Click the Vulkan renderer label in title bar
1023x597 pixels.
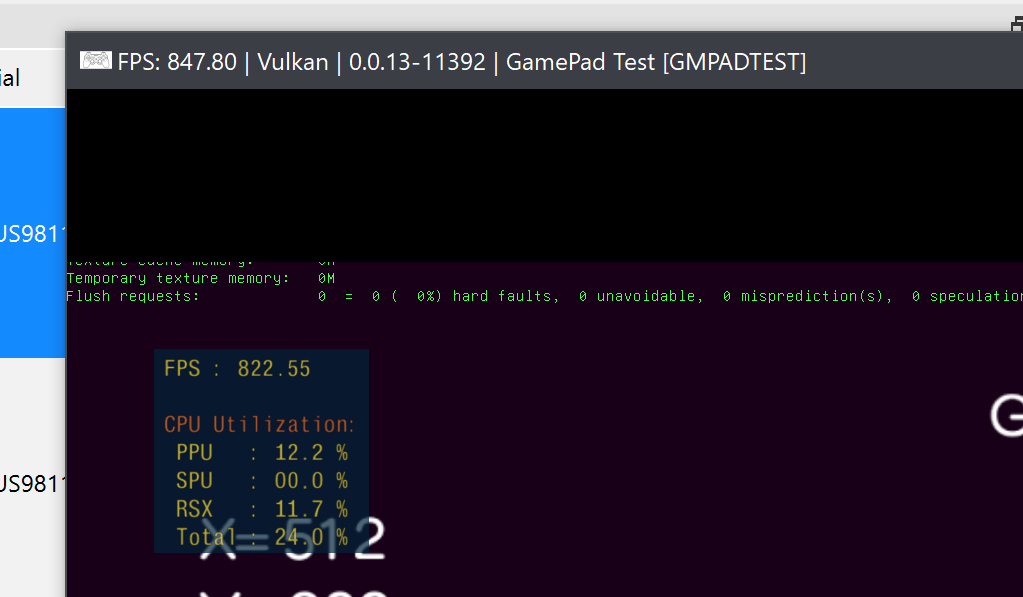(293, 62)
